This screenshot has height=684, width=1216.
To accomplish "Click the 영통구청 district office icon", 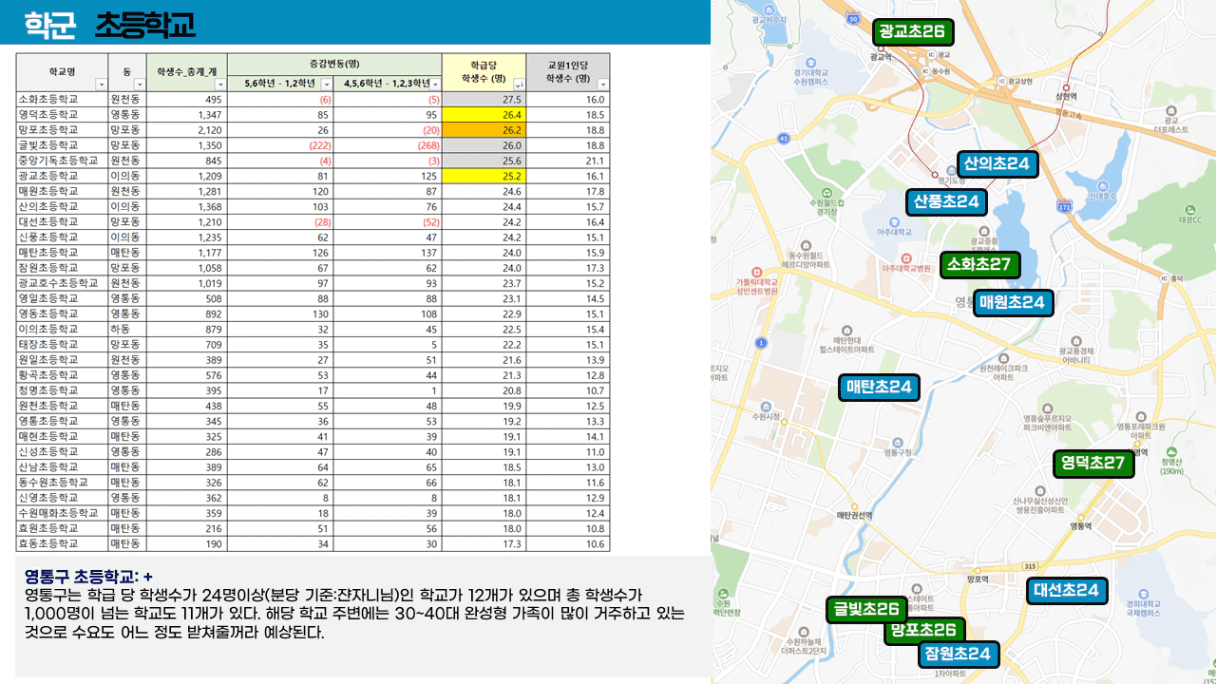I will tap(898, 442).
